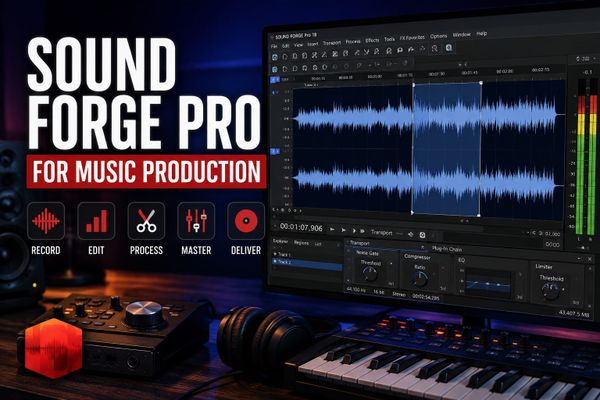Viewport: 600px width, 400px height.
Task: Open the Window menu
Action: [x=461, y=34]
